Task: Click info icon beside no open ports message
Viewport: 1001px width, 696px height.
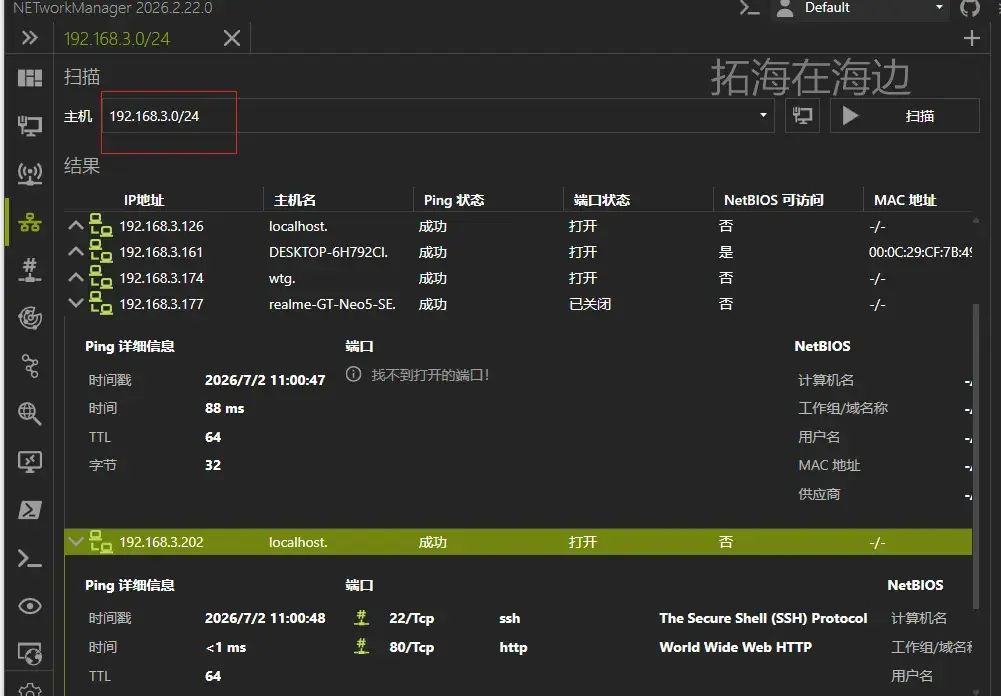Action: click(x=353, y=374)
